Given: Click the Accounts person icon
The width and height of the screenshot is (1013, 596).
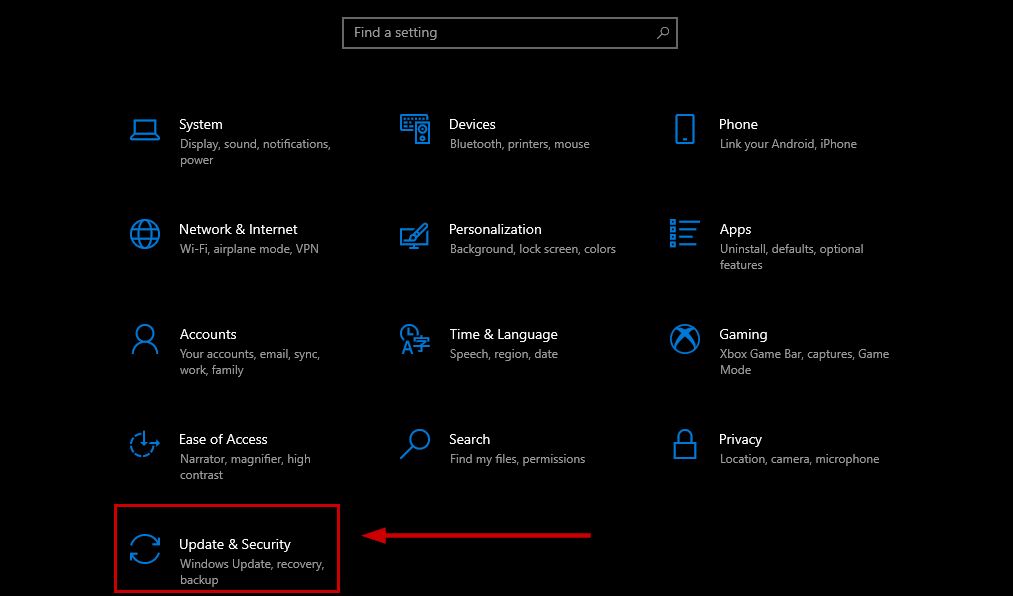Looking at the screenshot, I should [x=145, y=339].
